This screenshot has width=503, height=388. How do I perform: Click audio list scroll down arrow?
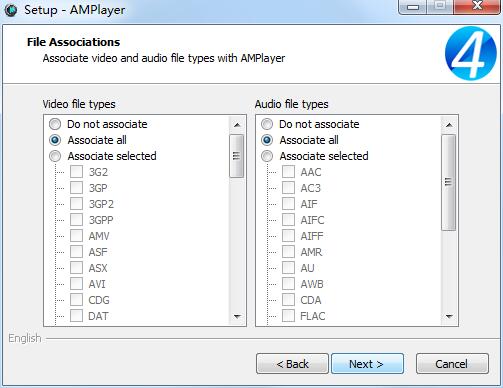pos(449,316)
